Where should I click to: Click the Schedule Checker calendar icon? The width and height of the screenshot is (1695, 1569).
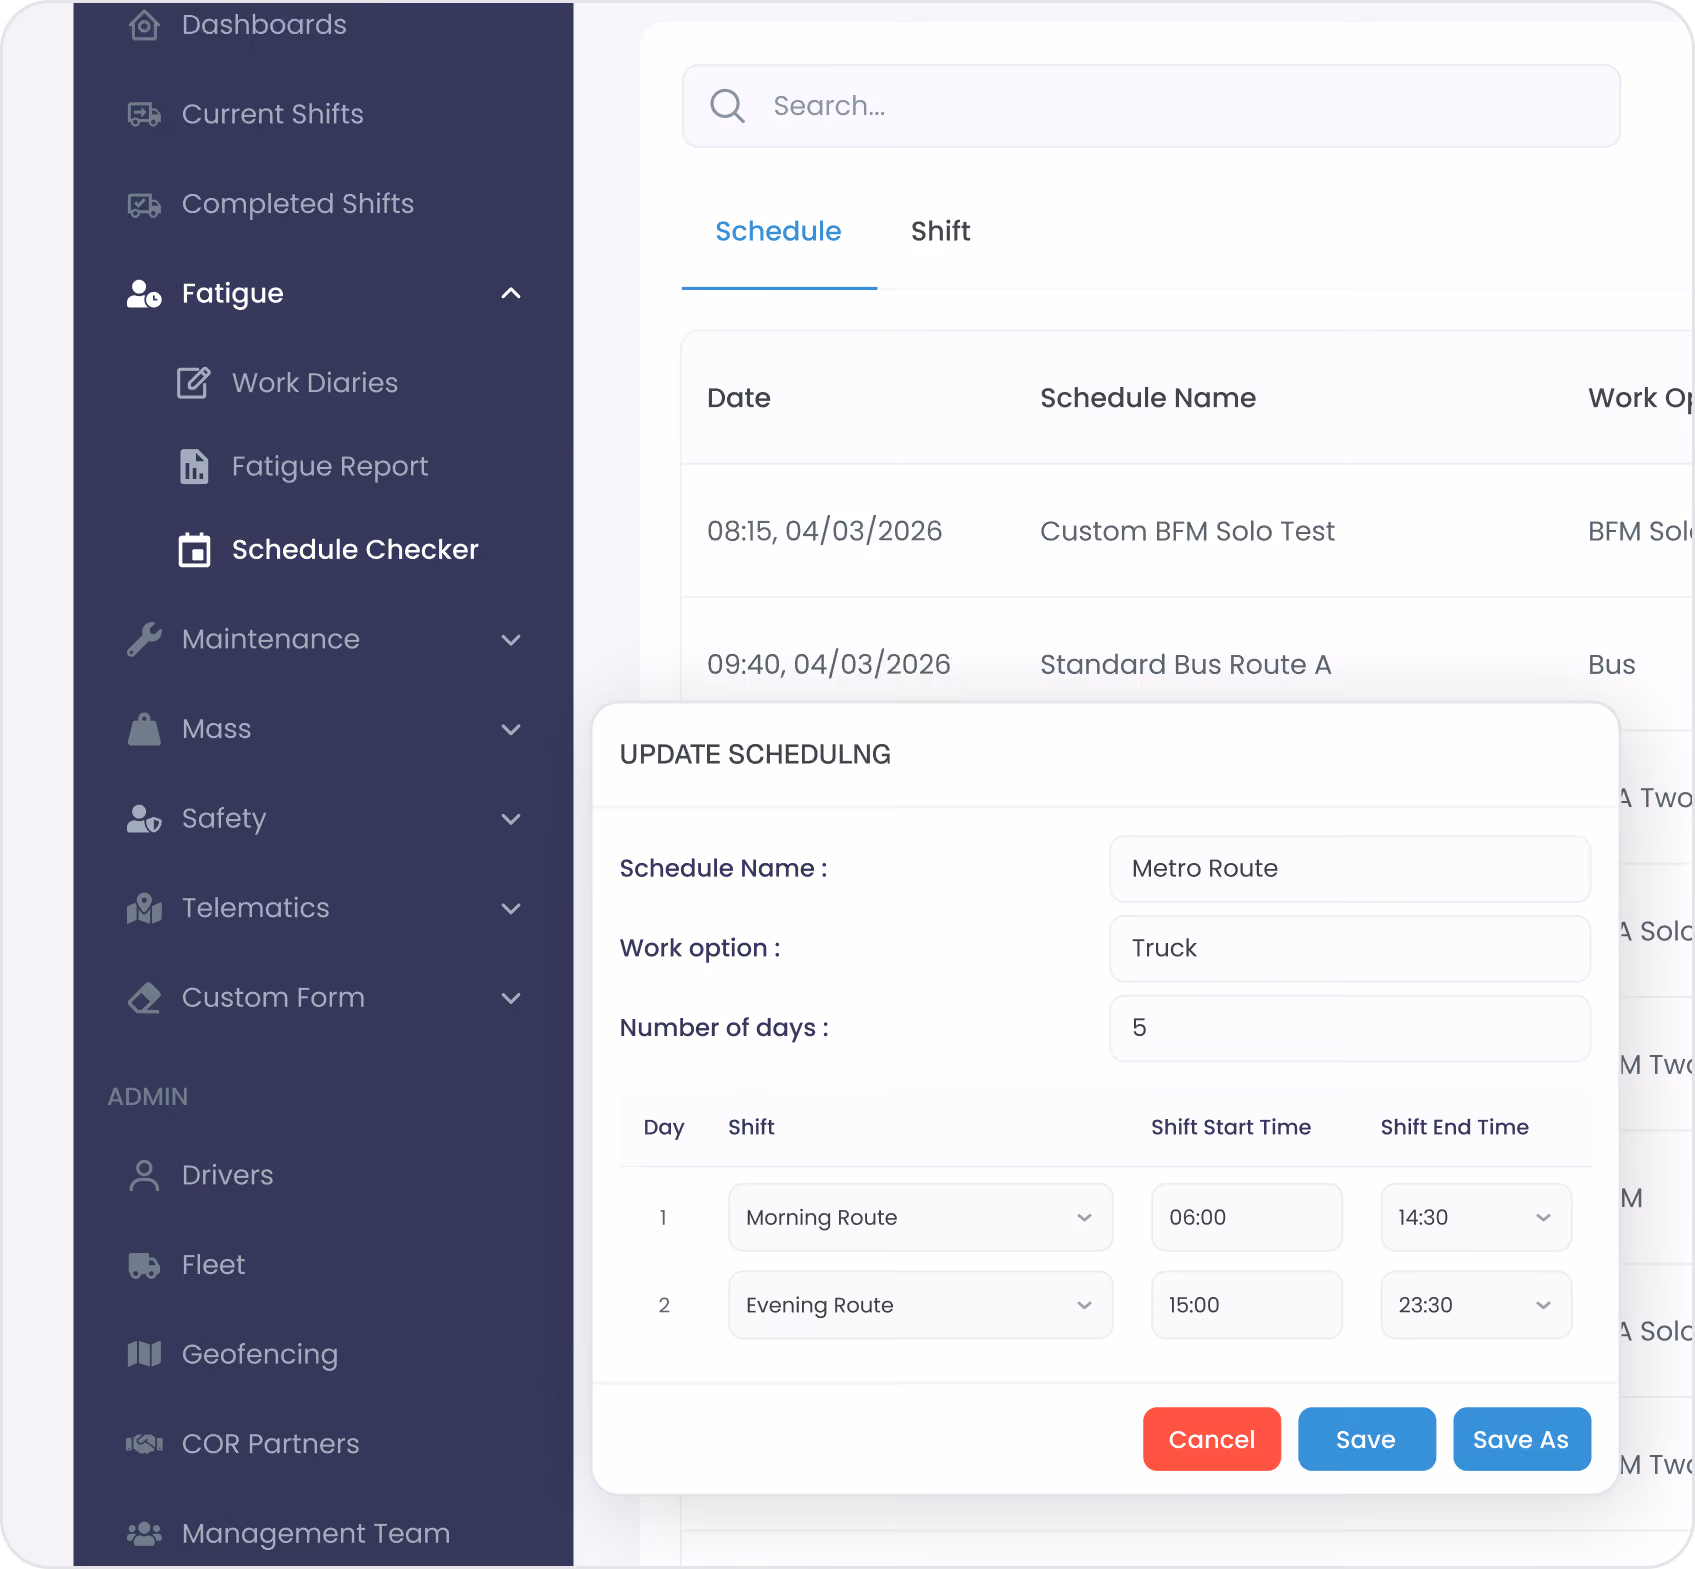(x=194, y=550)
